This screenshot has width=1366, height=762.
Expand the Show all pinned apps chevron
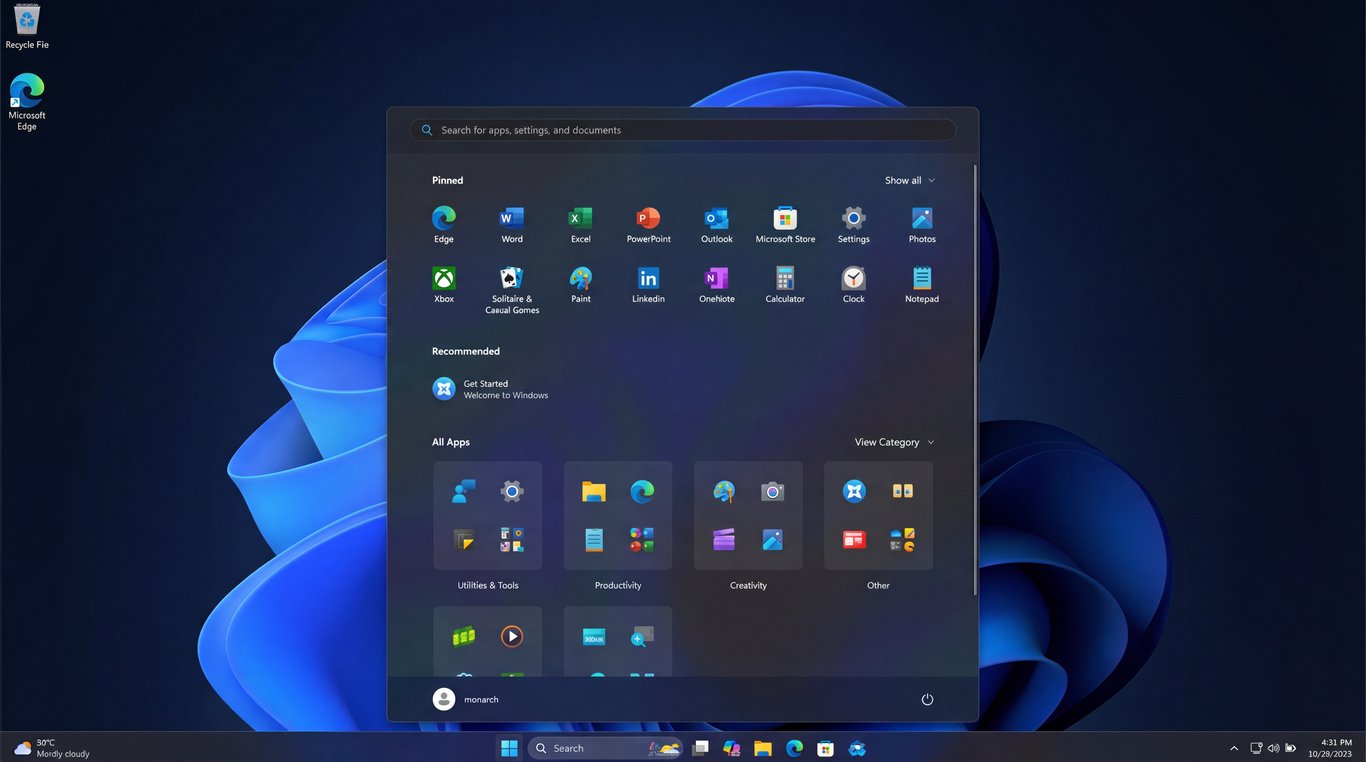[908, 180]
